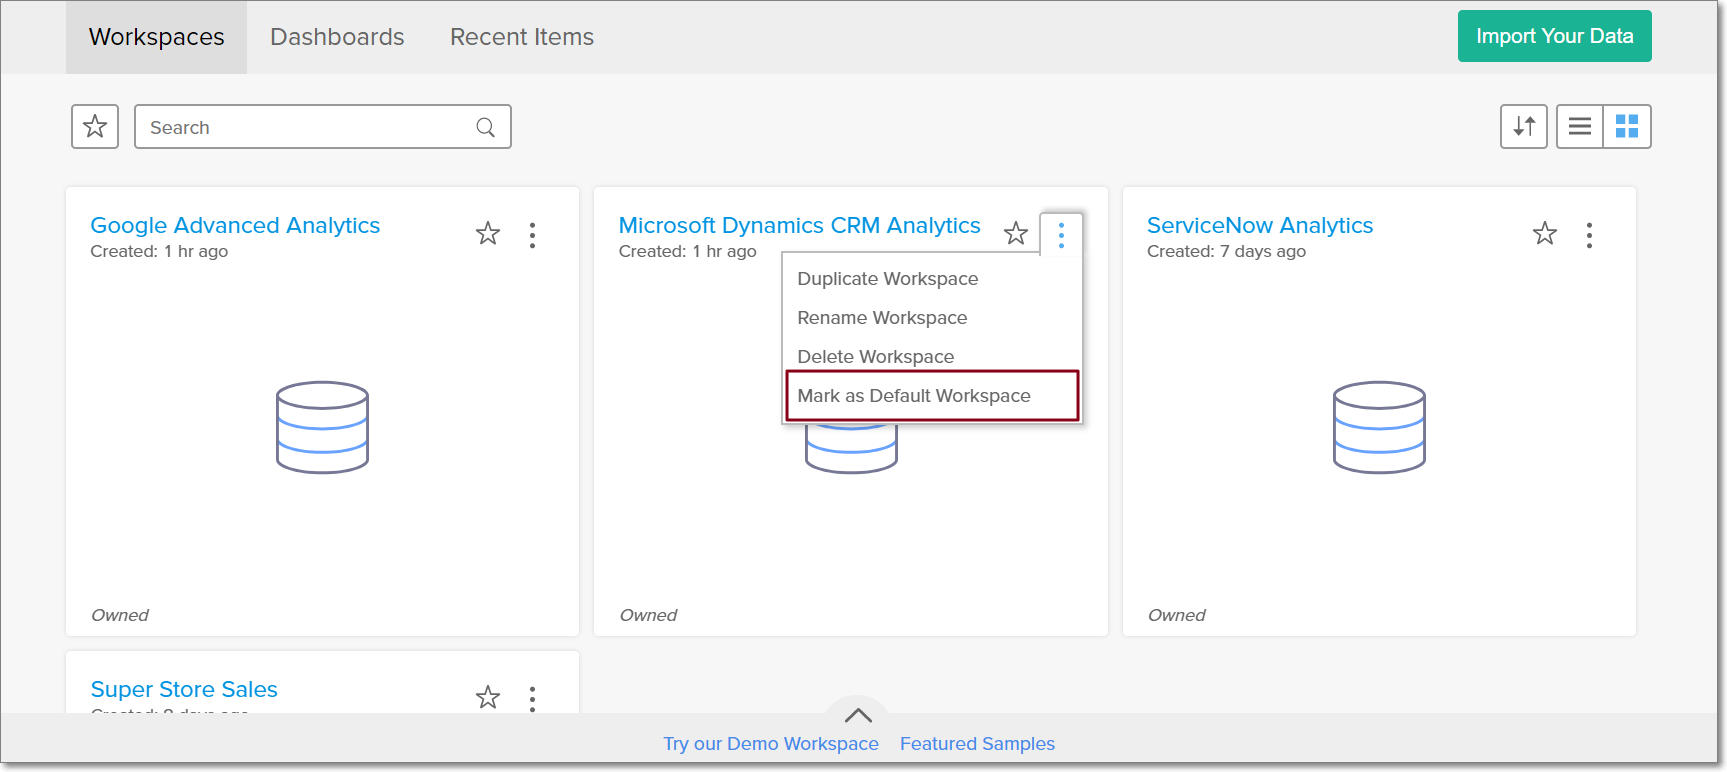This screenshot has width=1727, height=772.
Task: Open more options for Super Store Sales
Action: pyautogui.click(x=533, y=697)
